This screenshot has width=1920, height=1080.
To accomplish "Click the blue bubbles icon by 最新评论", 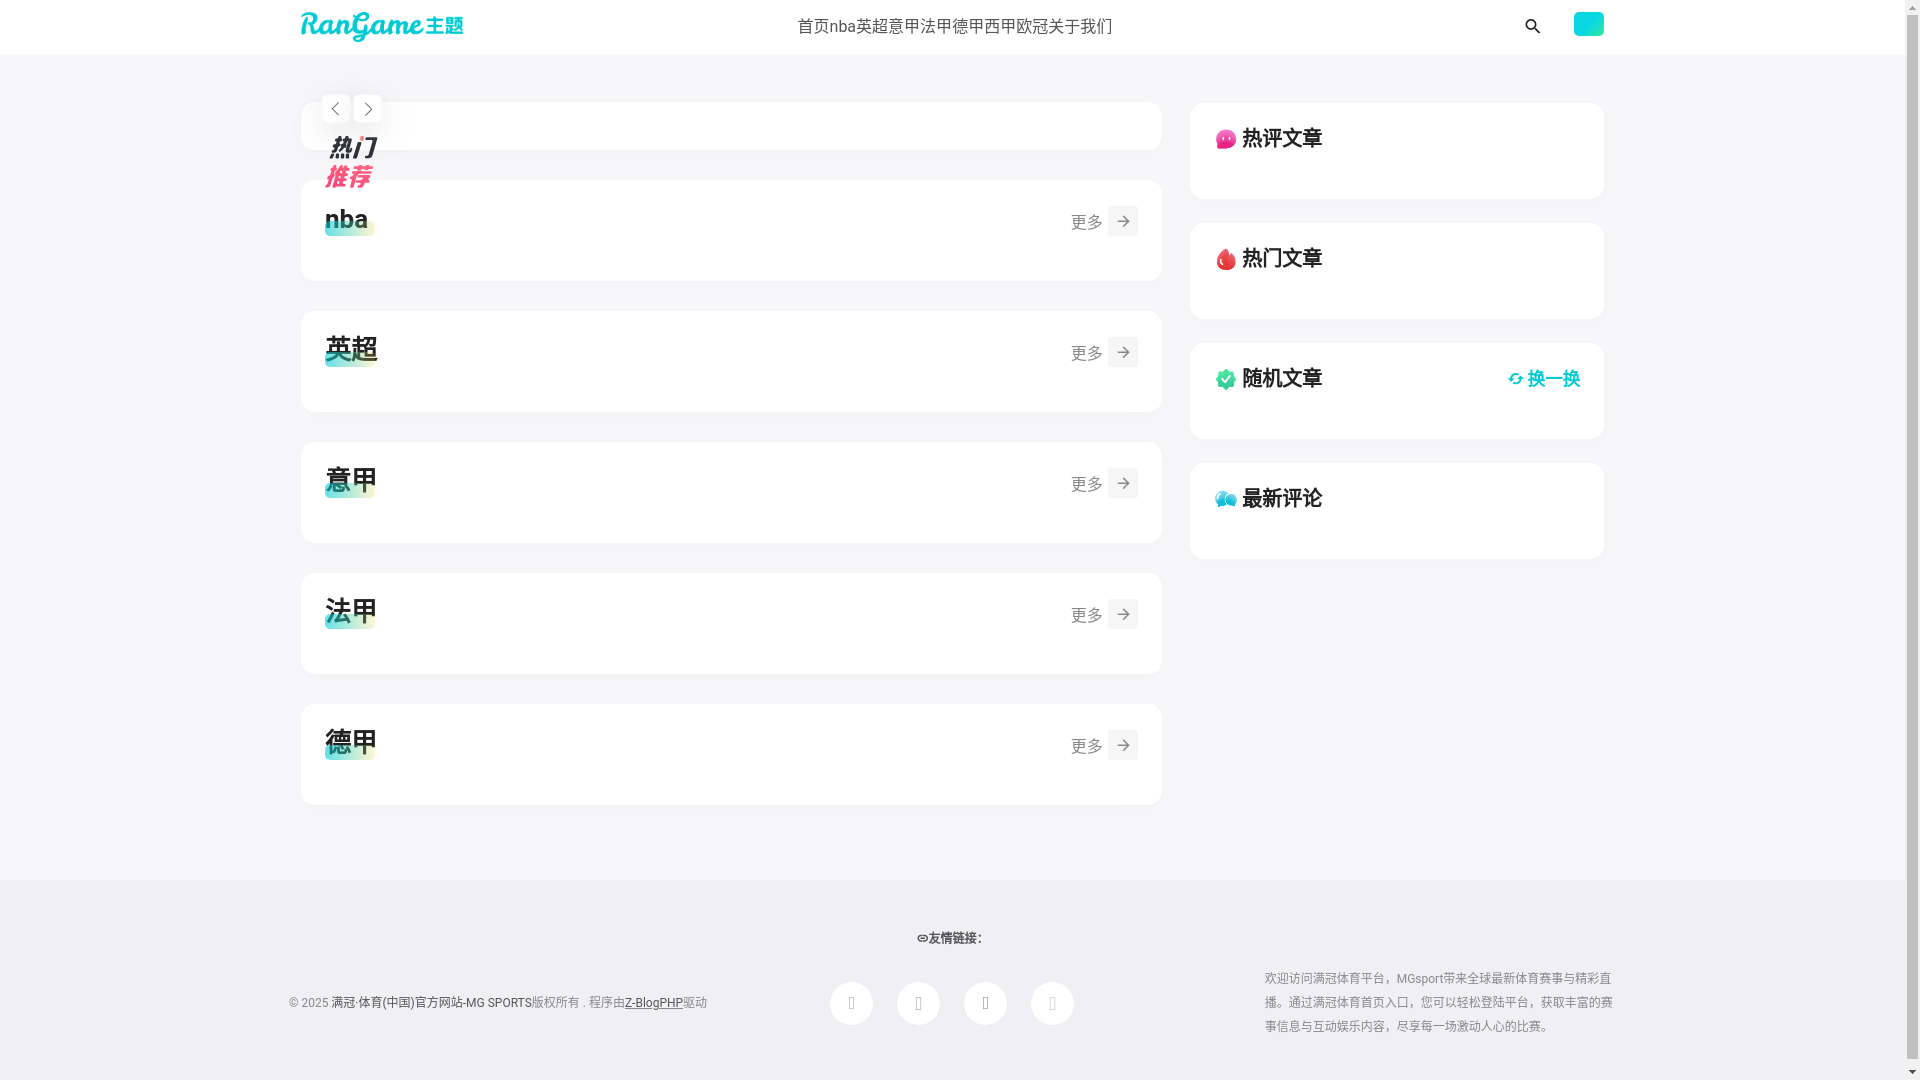I will [1225, 499].
